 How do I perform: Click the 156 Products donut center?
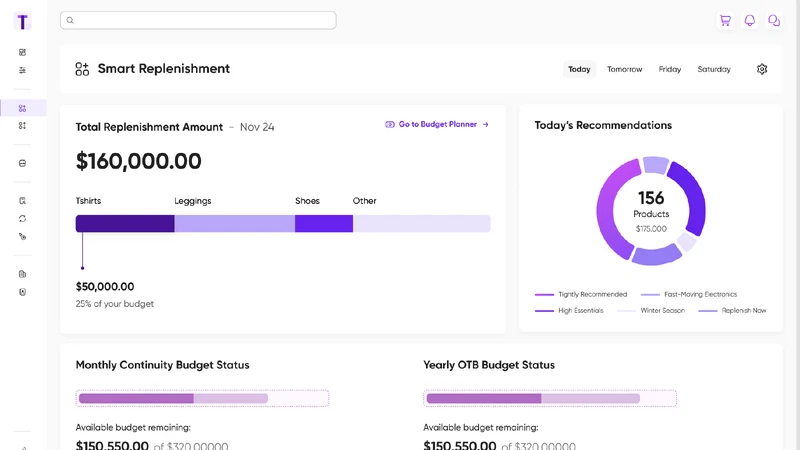pyautogui.click(x=651, y=210)
